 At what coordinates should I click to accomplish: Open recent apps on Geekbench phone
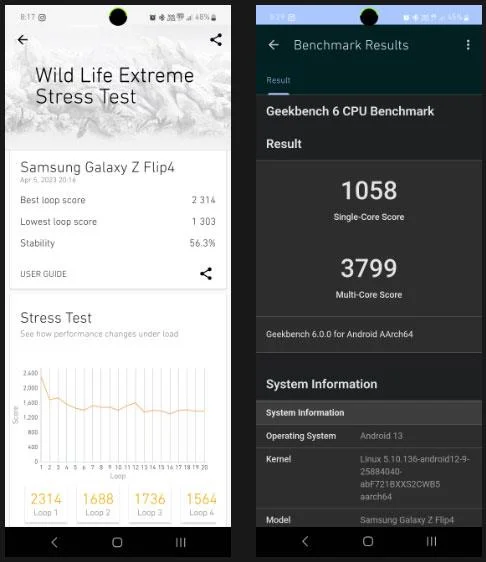[432, 541]
